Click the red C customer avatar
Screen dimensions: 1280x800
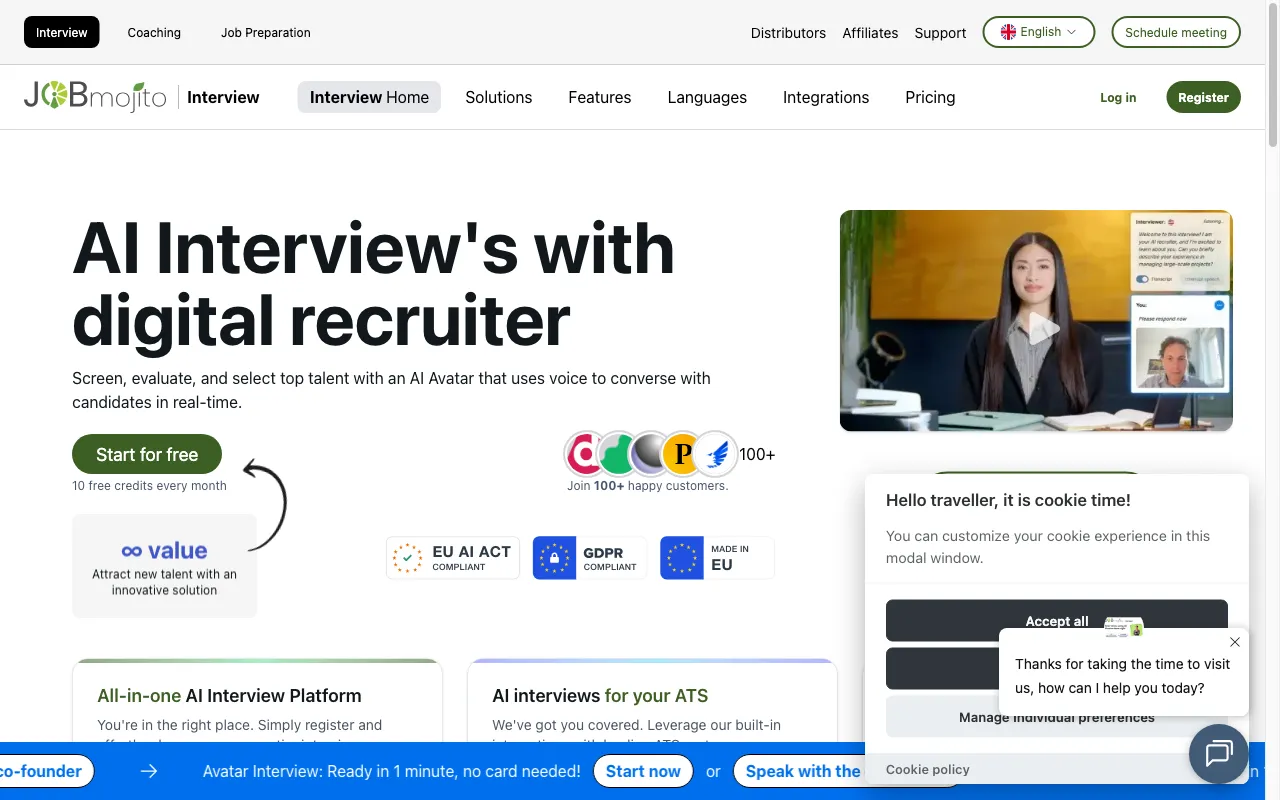point(583,454)
